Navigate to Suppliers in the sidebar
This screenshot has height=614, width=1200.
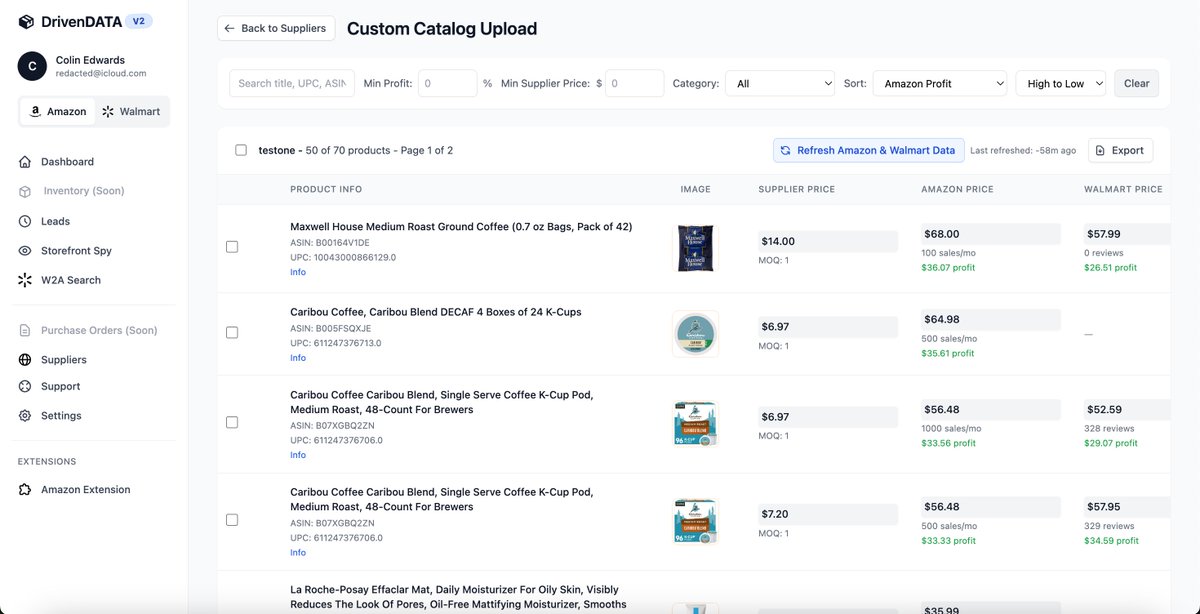click(62, 359)
